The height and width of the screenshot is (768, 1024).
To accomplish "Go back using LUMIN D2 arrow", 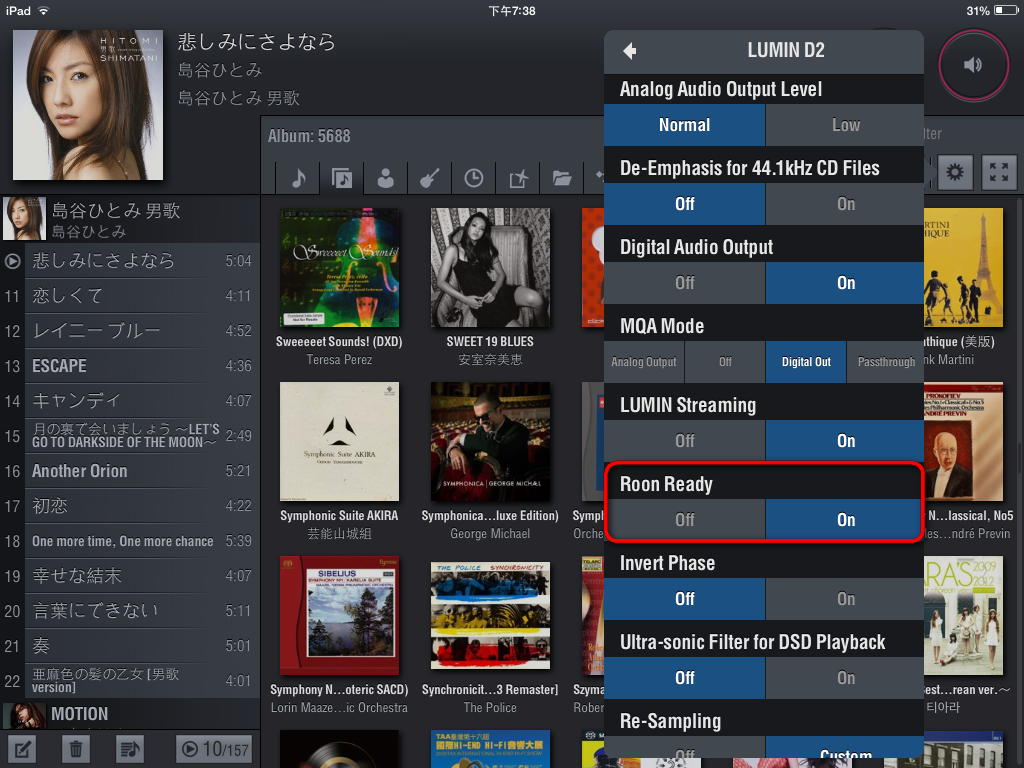I will coord(629,51).
